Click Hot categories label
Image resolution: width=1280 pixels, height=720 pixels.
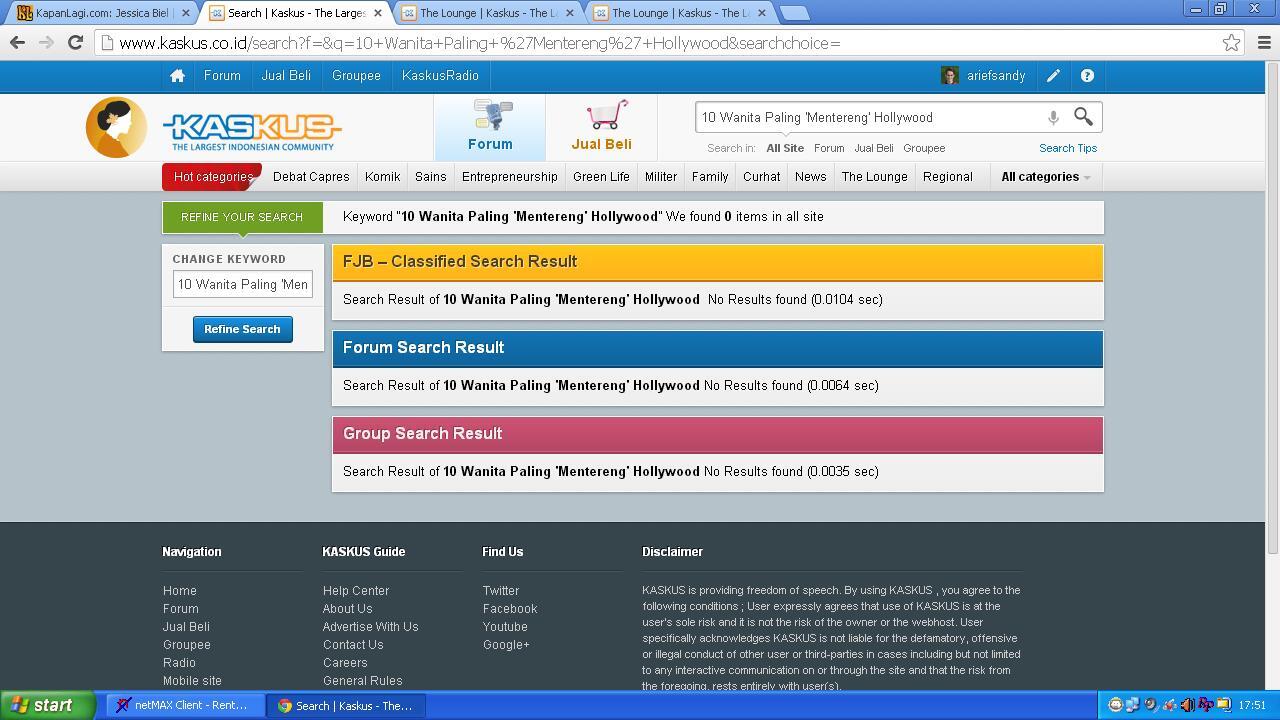pyautogui.click(x=213, y=177)
